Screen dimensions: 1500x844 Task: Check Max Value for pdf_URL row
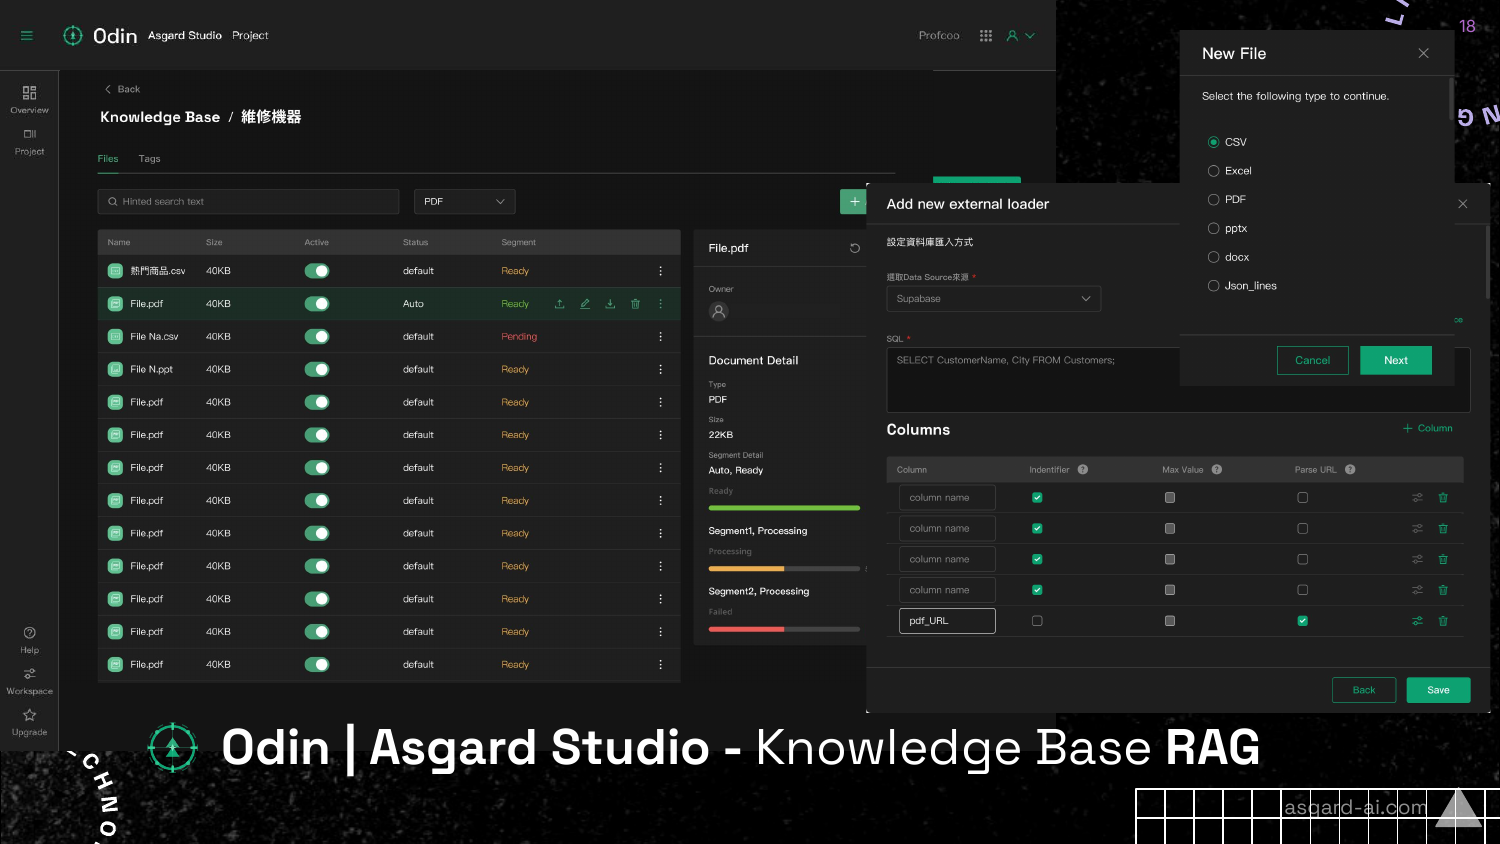coord(1170,621)
